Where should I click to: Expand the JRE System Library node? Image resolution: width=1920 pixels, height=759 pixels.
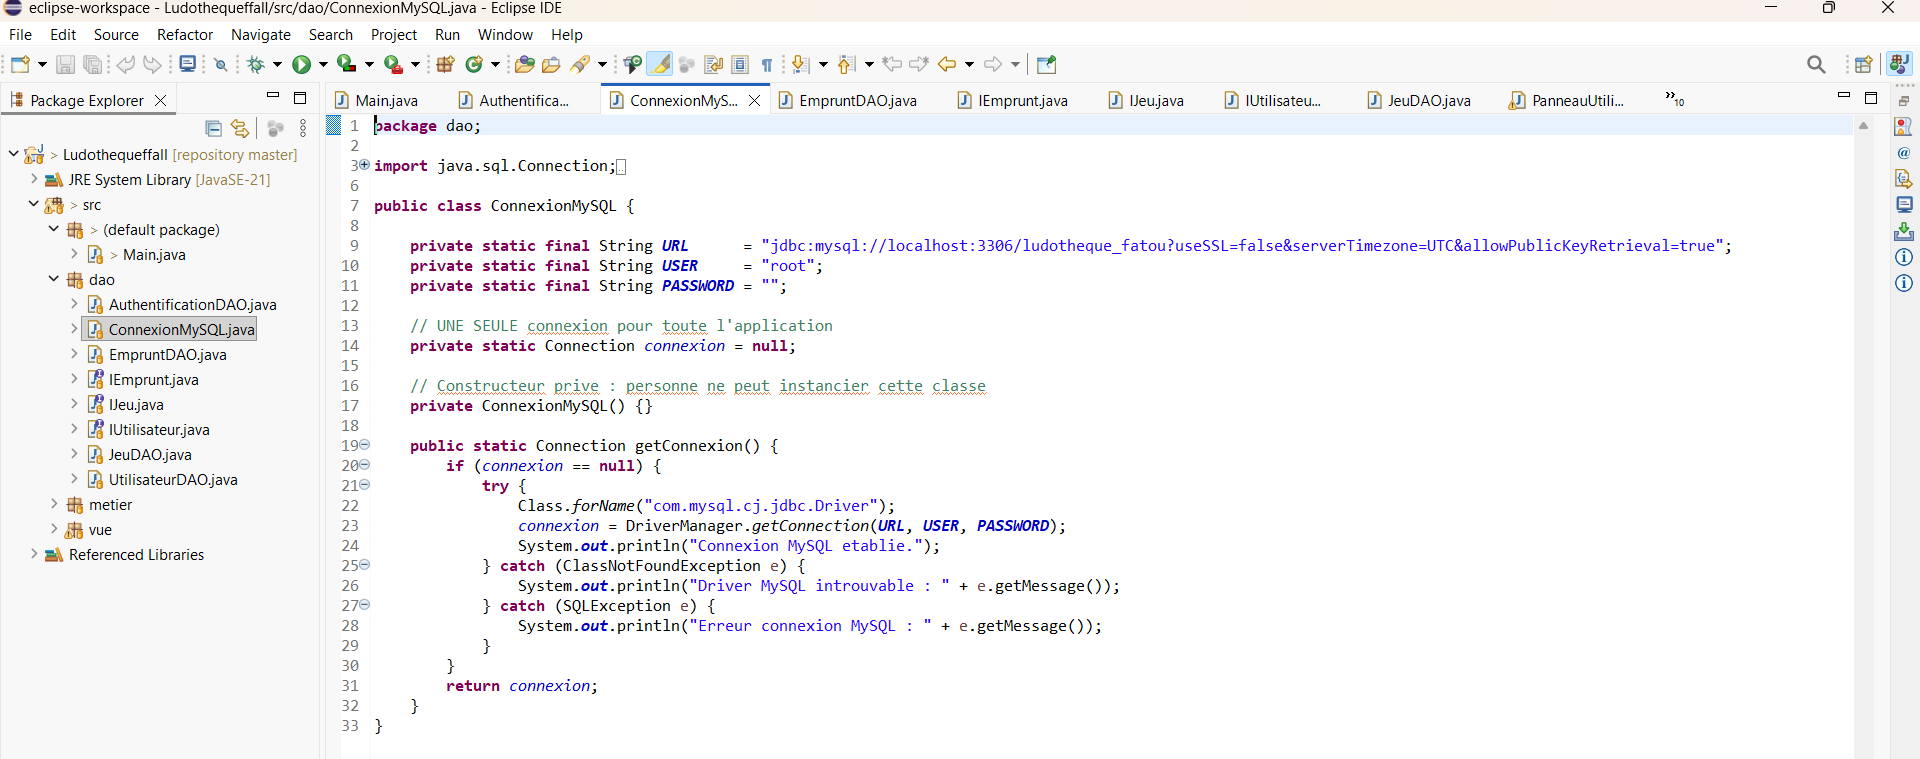(x=34, y=179)
